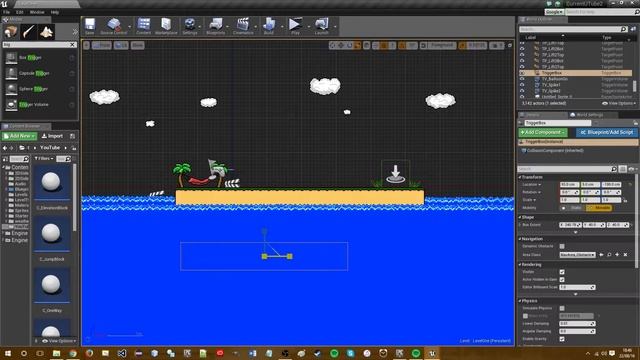Select Capsule Trigger in the Modes list
Viewport: 640px width, 360px height.
[x=40, y=73]
